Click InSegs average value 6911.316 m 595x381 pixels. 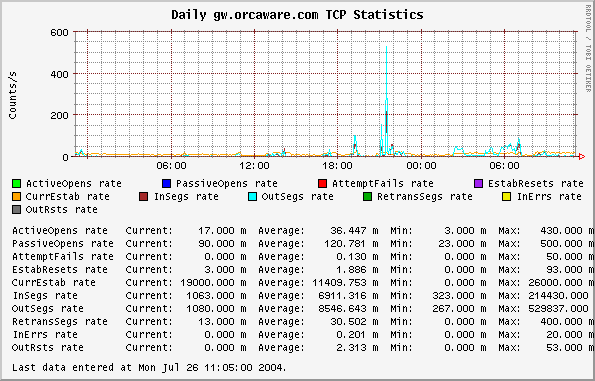(x=348, y=296)
